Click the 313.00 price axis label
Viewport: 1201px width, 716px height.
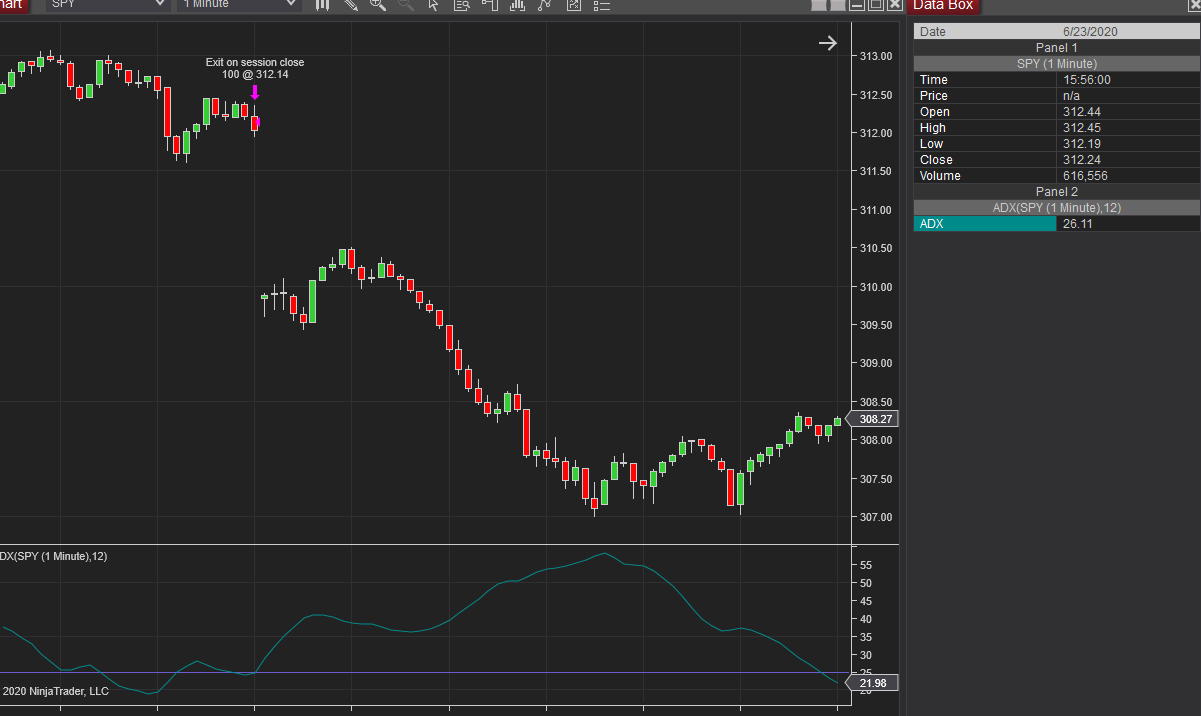(875, 56)
